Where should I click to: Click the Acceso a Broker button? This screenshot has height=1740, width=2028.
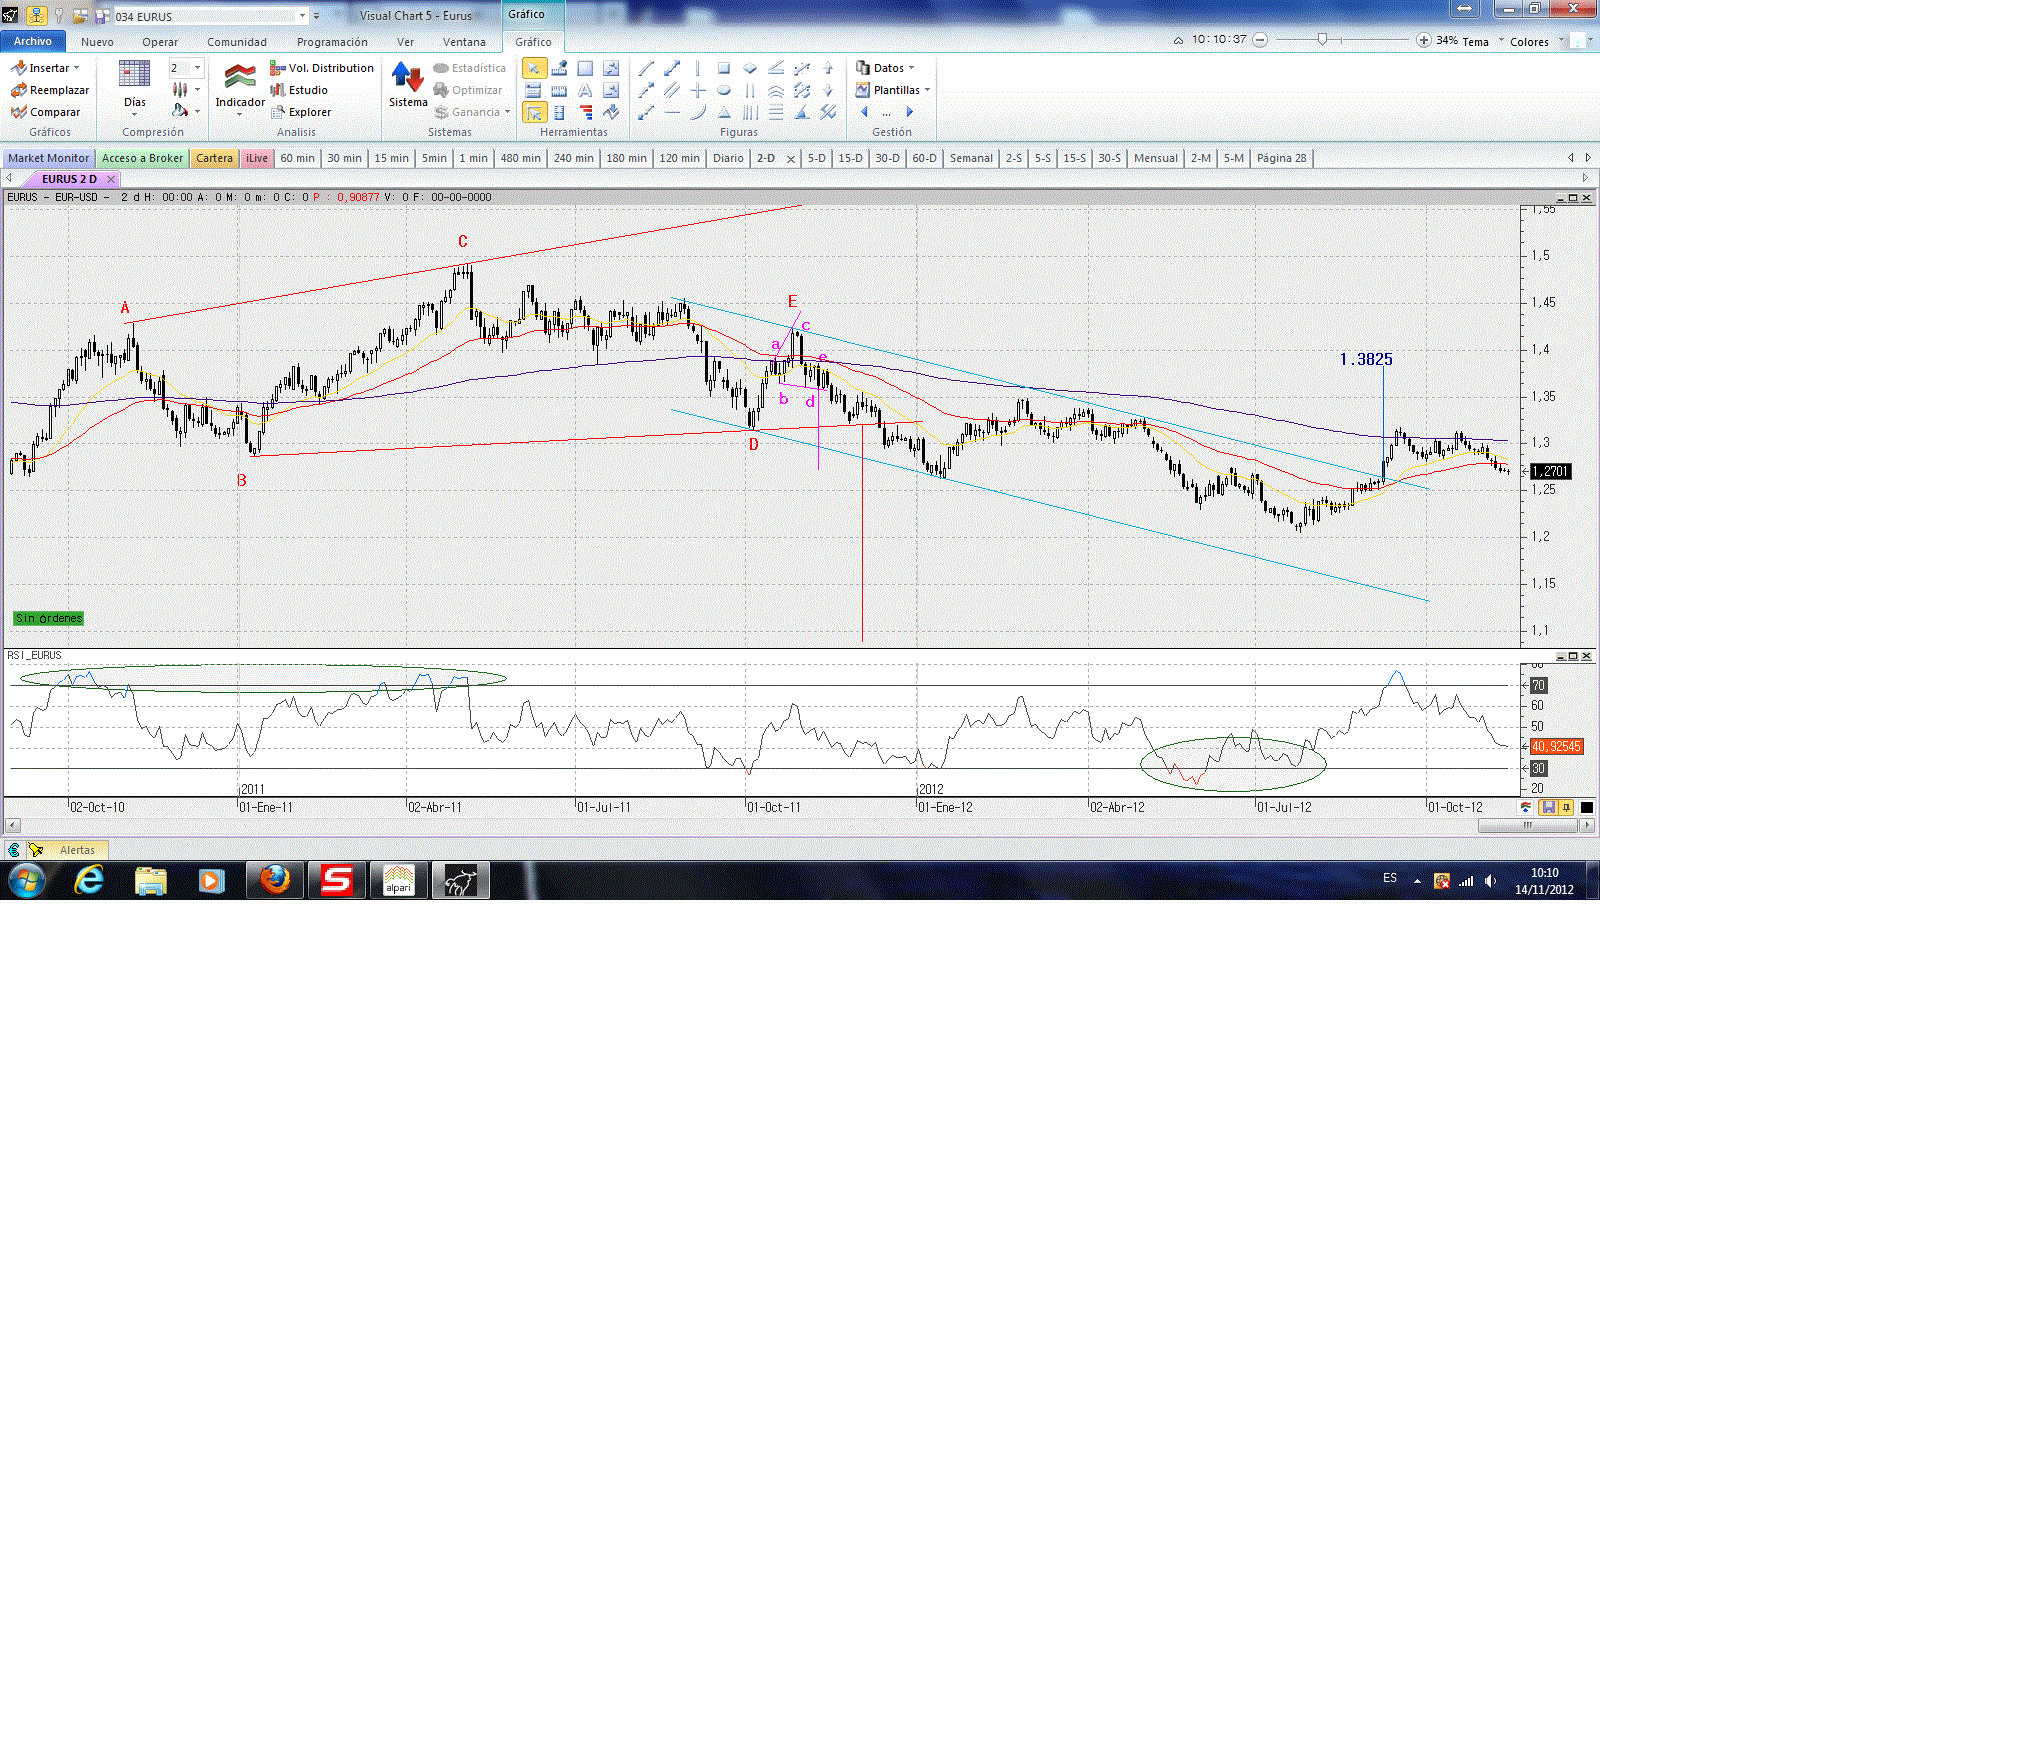click(x=142, y=158)
